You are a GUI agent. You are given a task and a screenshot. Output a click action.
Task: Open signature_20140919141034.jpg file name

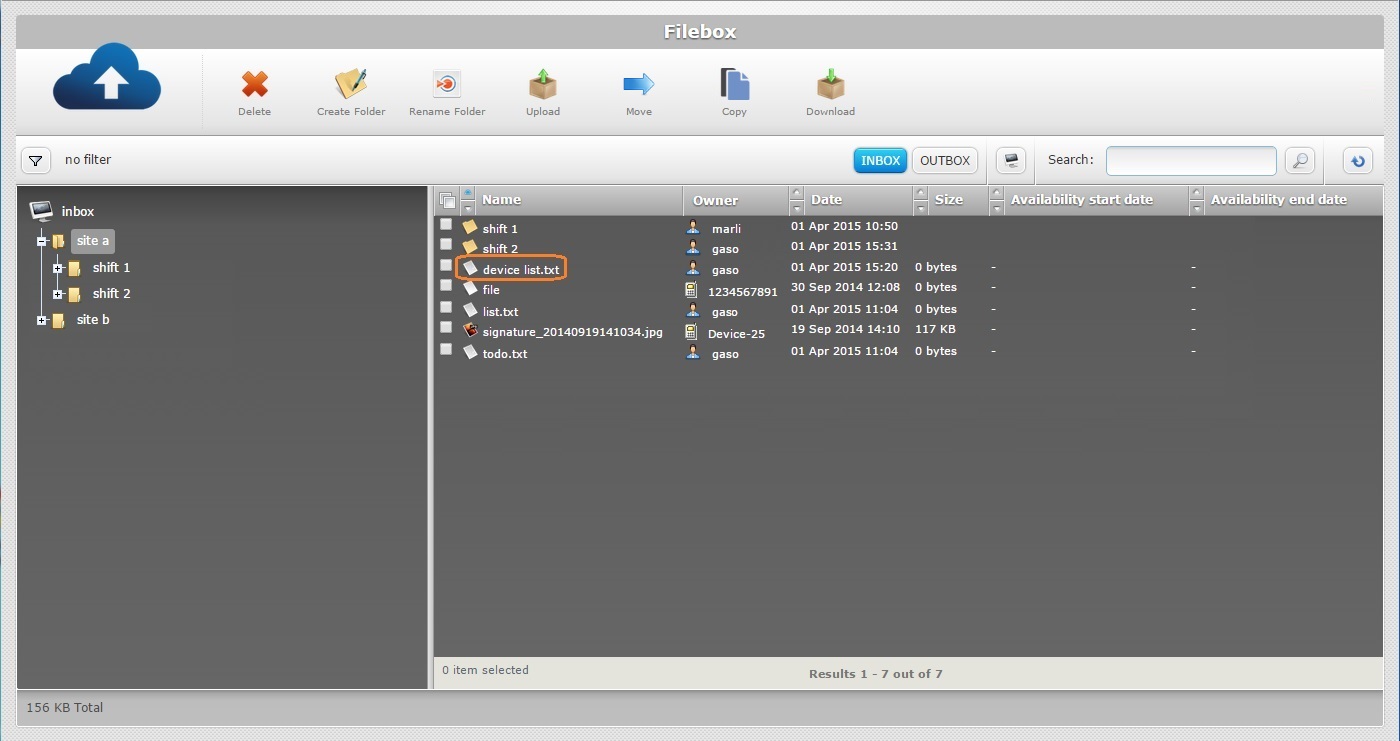coord(572,332)
